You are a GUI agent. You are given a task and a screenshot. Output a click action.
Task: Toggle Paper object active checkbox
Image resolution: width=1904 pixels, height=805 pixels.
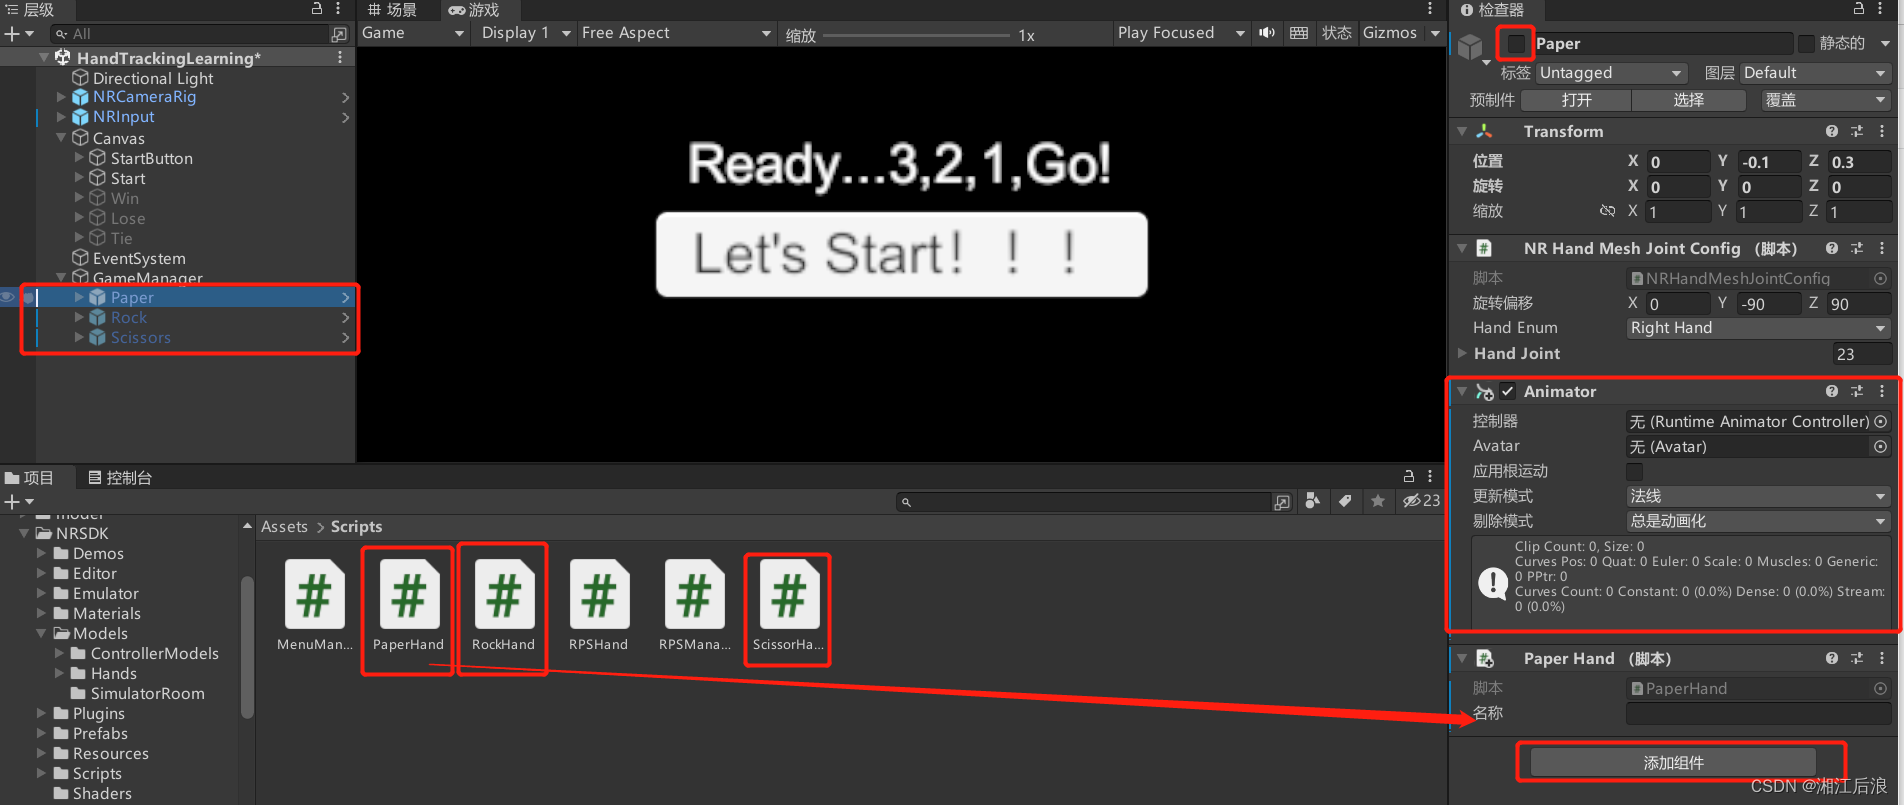coord(1516,44)
